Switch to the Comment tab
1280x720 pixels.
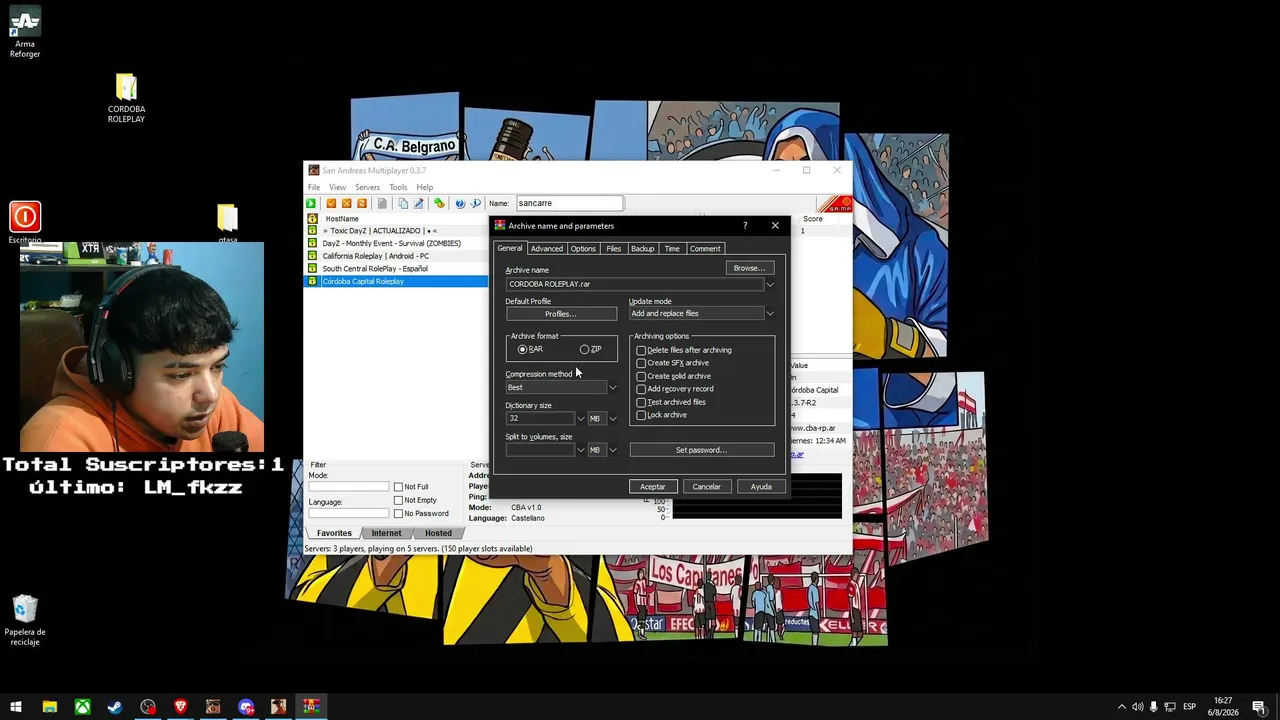705,249
